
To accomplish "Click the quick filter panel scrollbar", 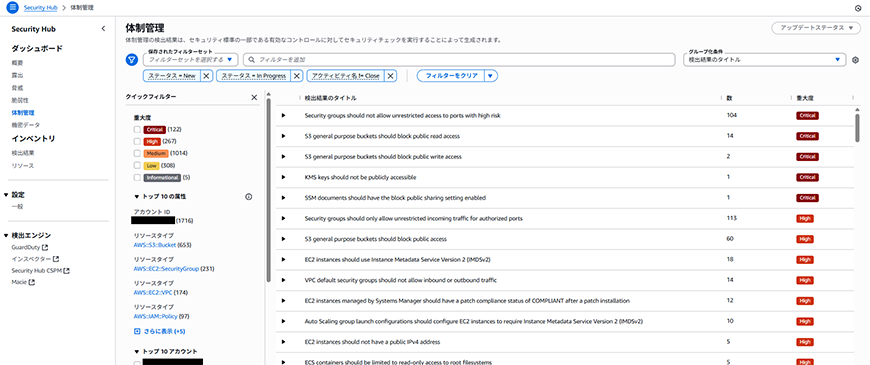I will [269, 189].
